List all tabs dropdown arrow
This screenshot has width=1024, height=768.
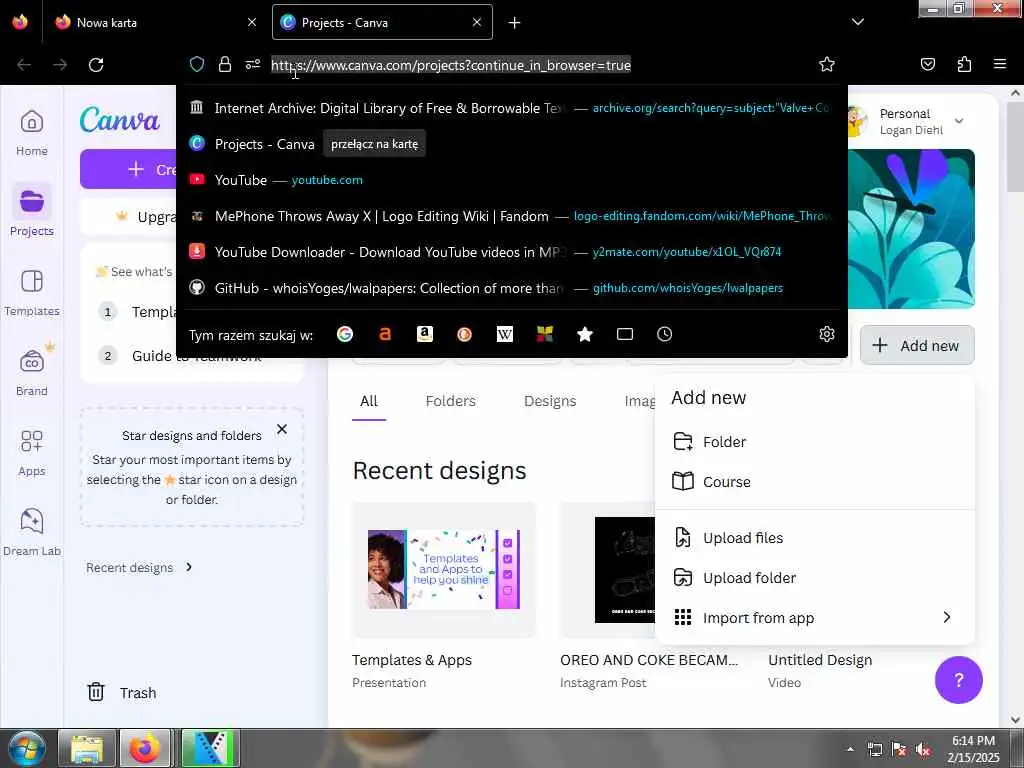tap(857, 22)
